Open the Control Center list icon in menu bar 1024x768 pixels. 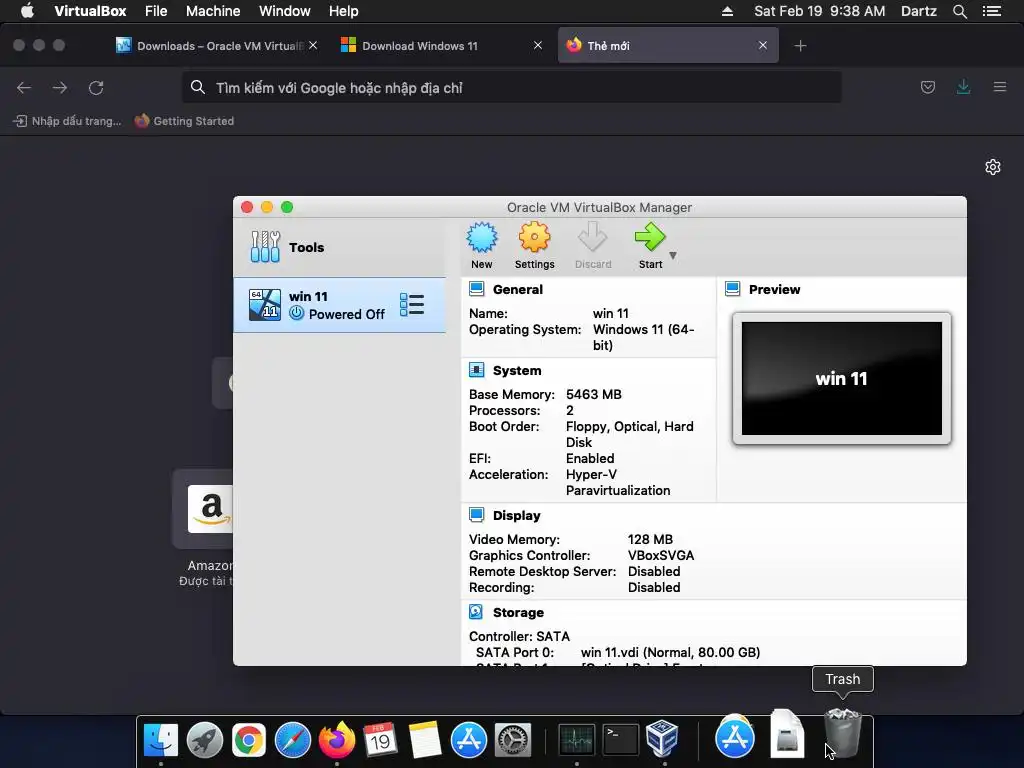pyautogui.click(x=992, y=11)
